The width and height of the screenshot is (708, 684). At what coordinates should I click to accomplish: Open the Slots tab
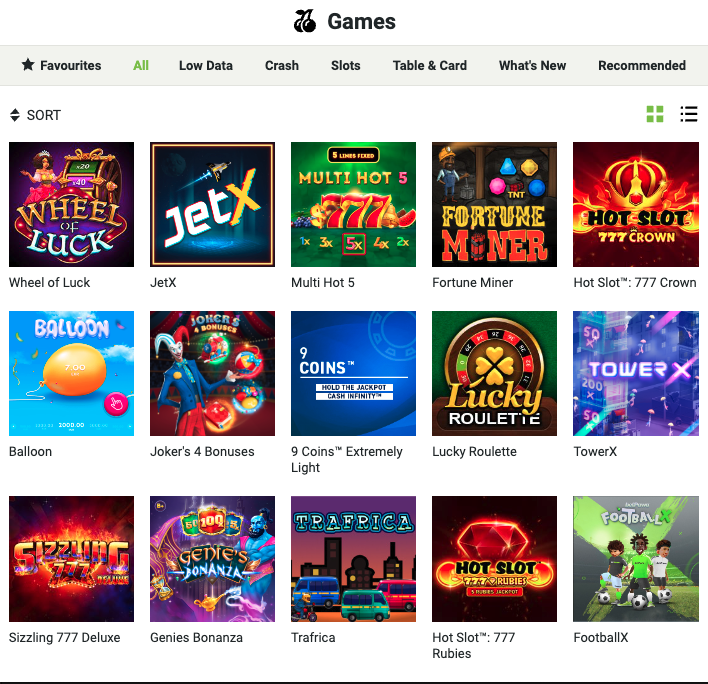[345, 65]
